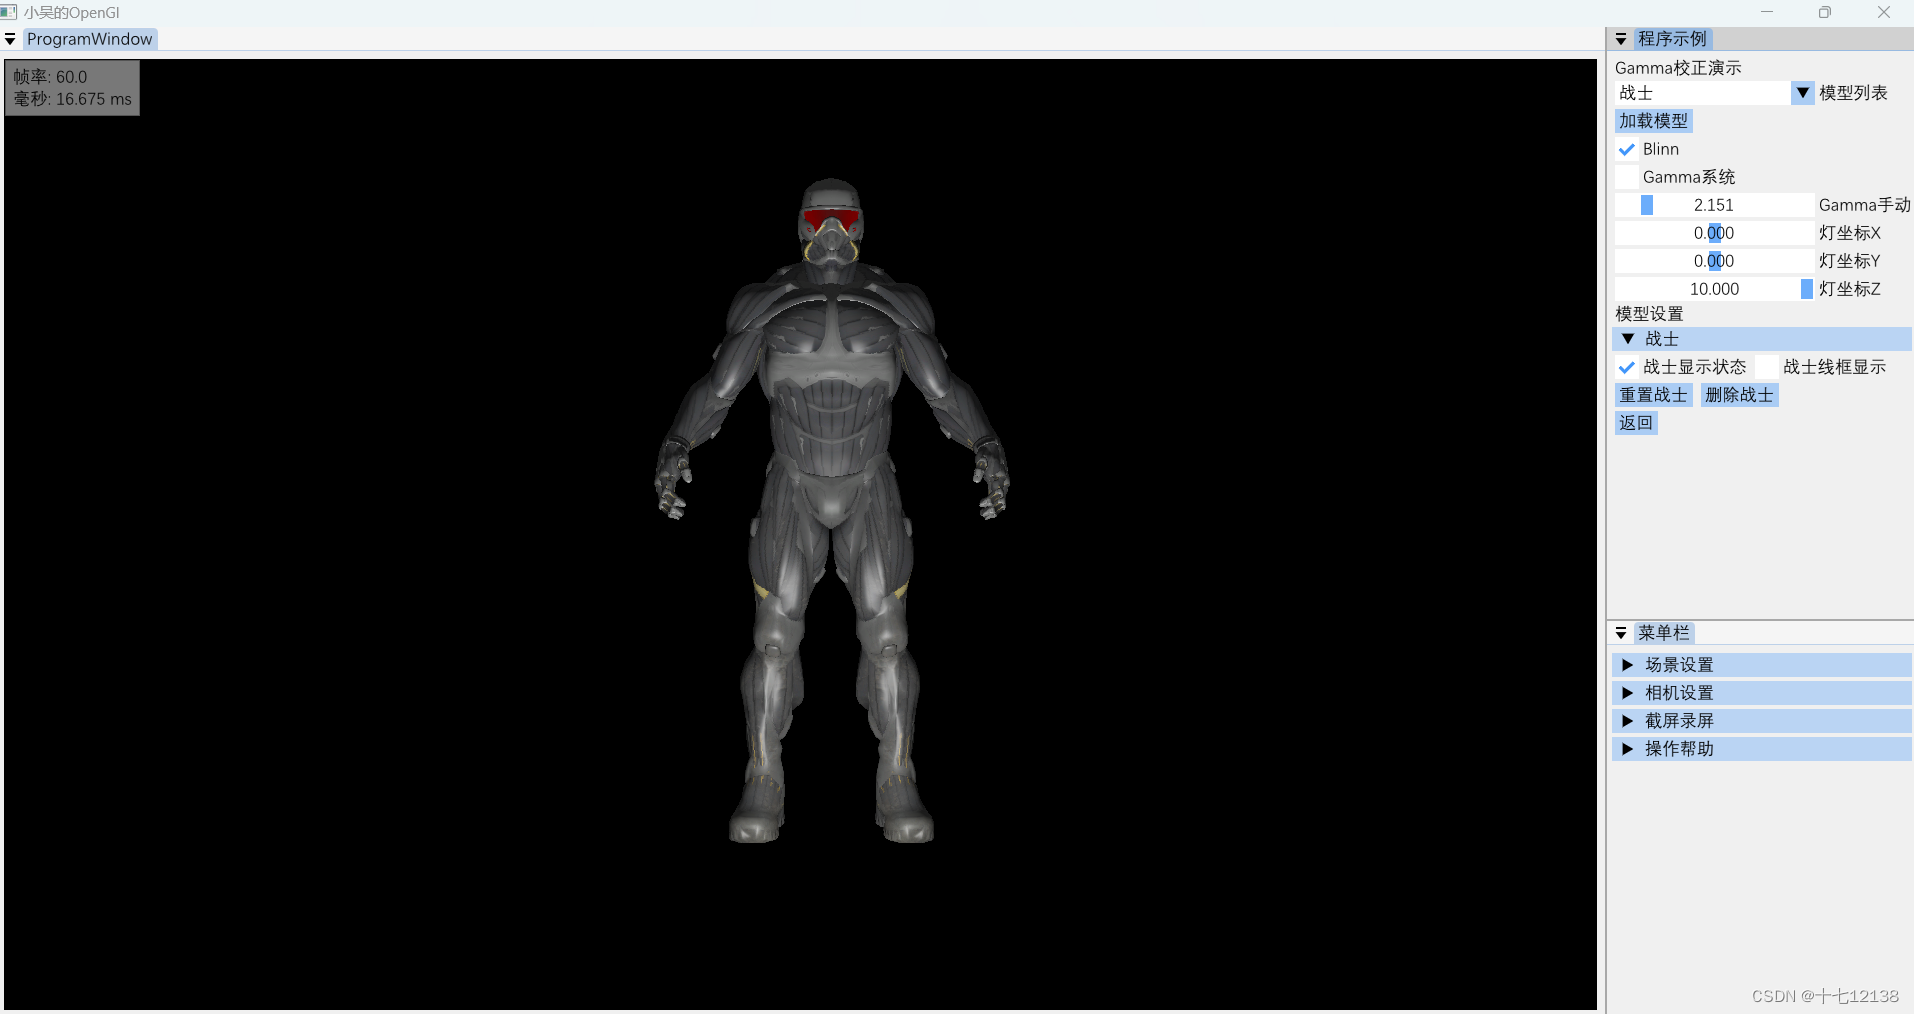Click the 加载模型 button
Viewport: 1914px width, 1014px height.
[x=1652, y=121]
